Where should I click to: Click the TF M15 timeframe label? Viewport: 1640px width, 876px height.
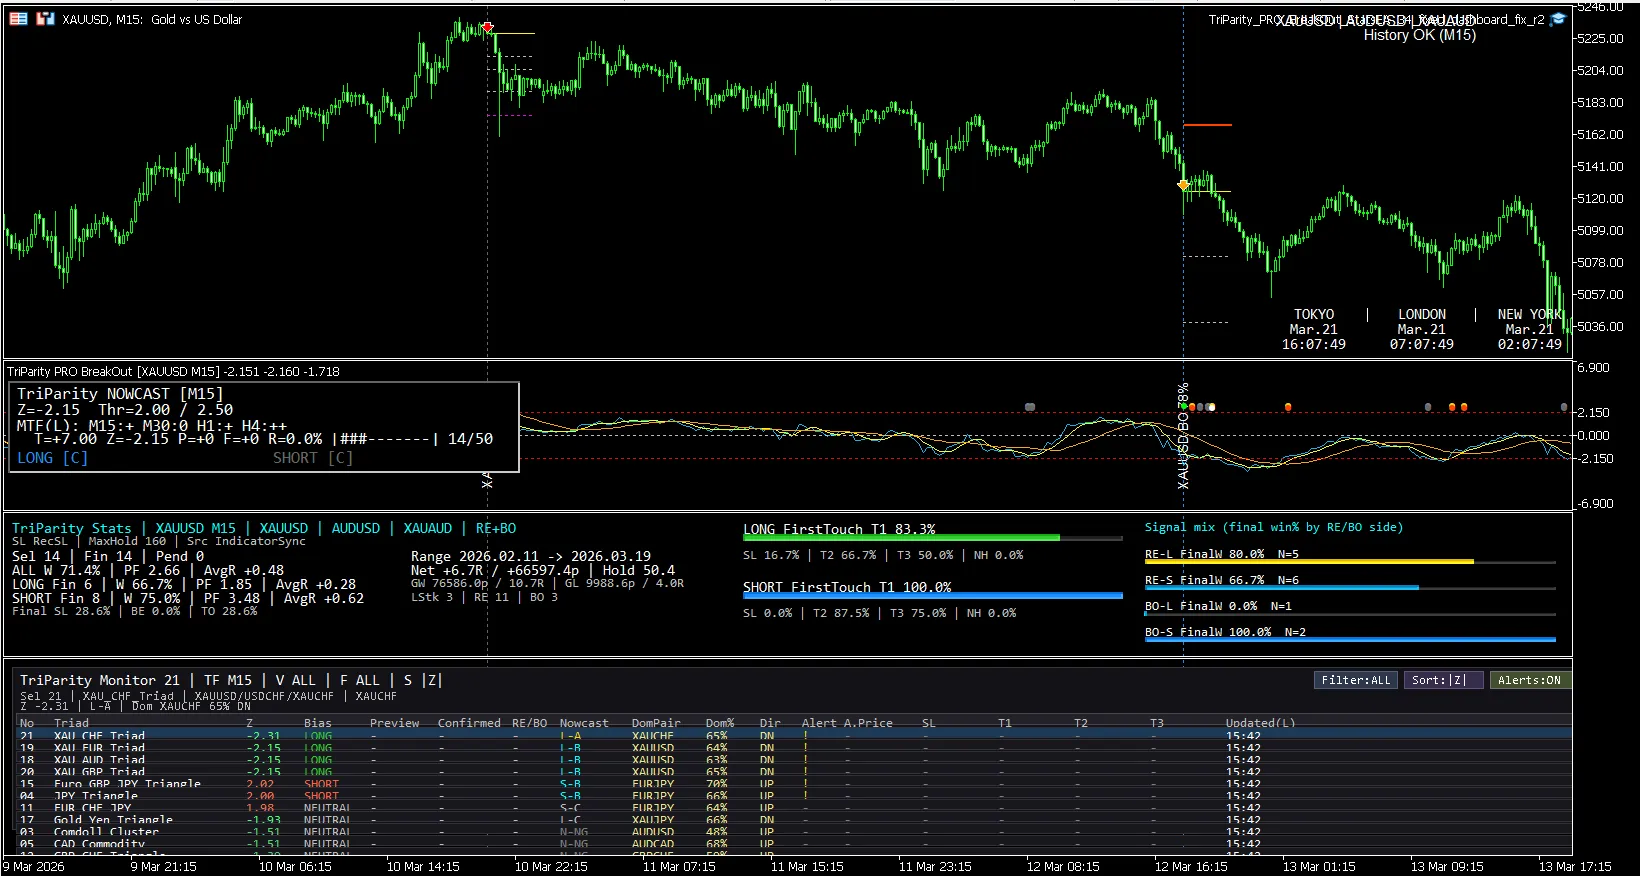[227, 680]
